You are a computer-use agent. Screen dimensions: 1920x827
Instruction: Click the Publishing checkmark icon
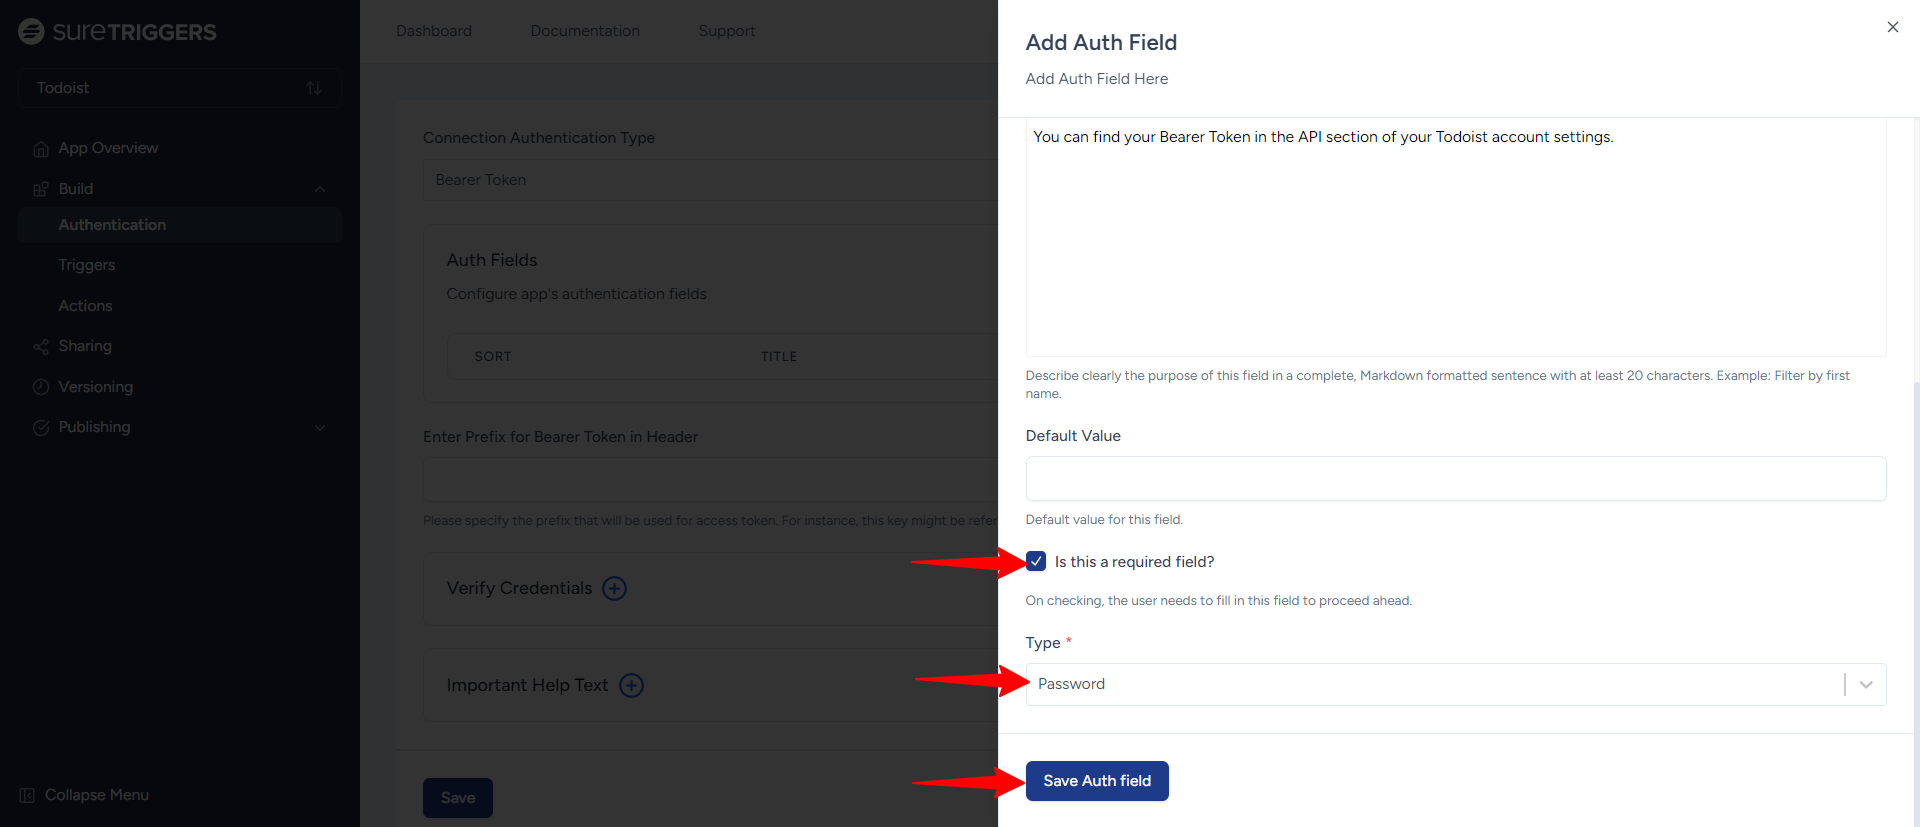[41, 428]
